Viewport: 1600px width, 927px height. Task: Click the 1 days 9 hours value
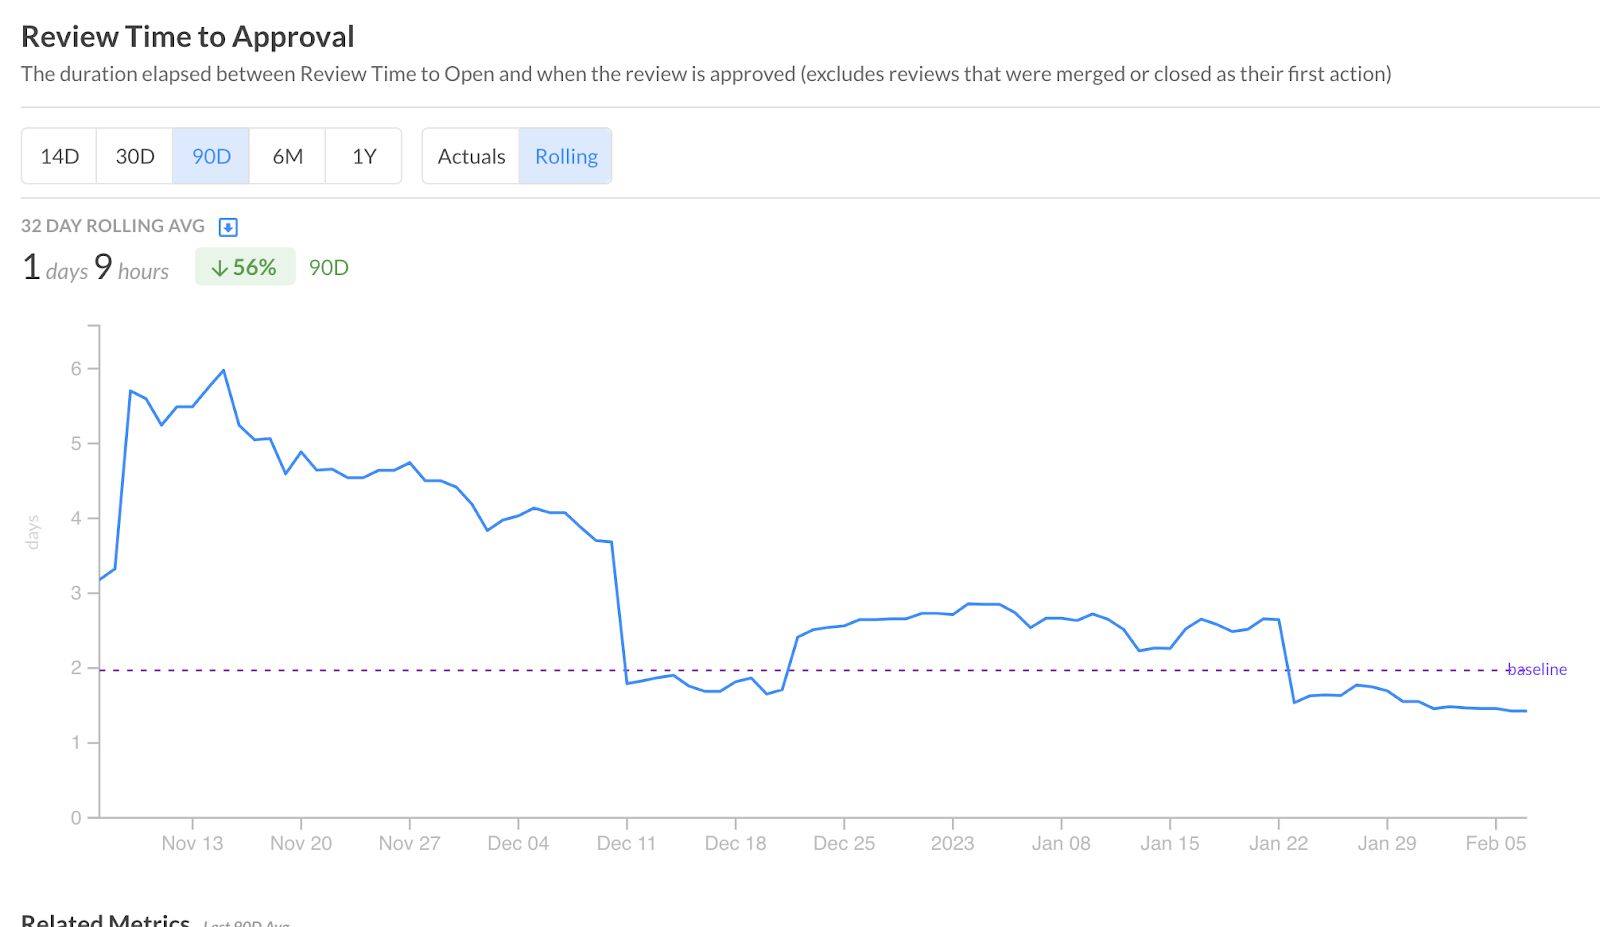pyautogui.click(x=96, y=268)
